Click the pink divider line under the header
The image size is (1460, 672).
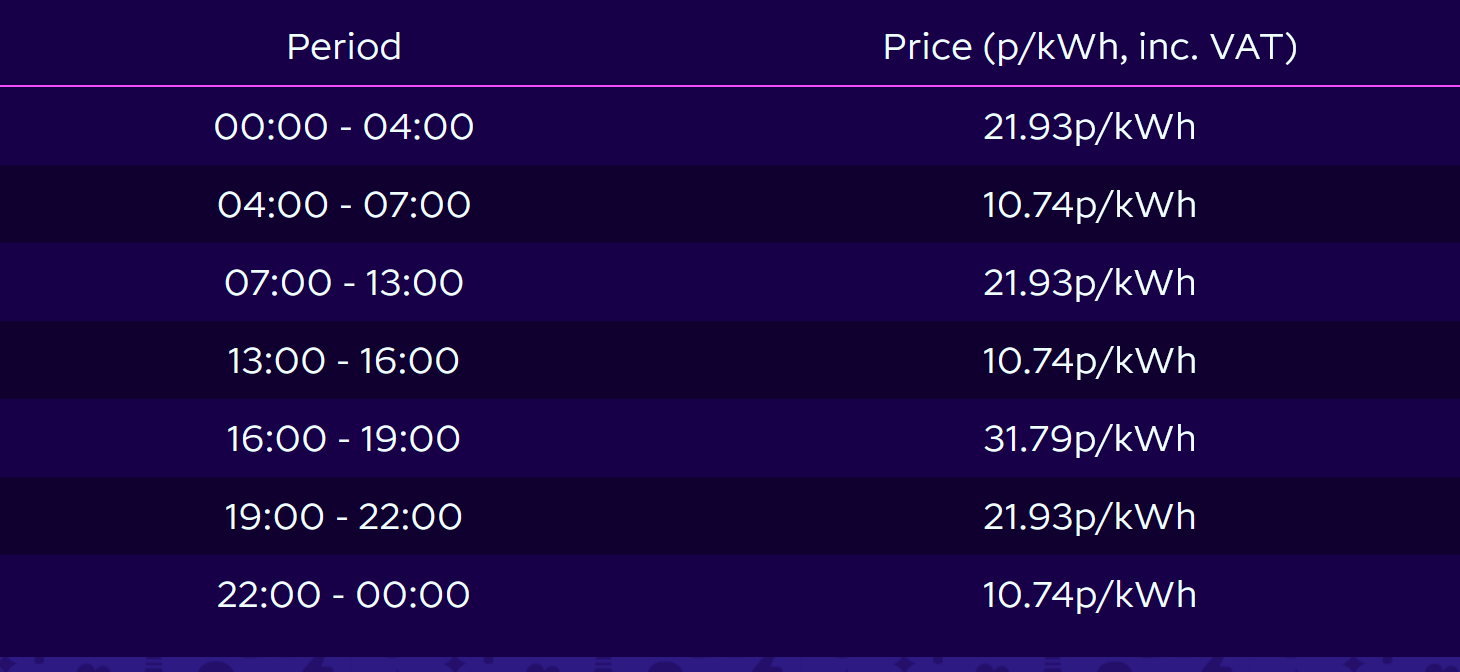tap(730, 87)
